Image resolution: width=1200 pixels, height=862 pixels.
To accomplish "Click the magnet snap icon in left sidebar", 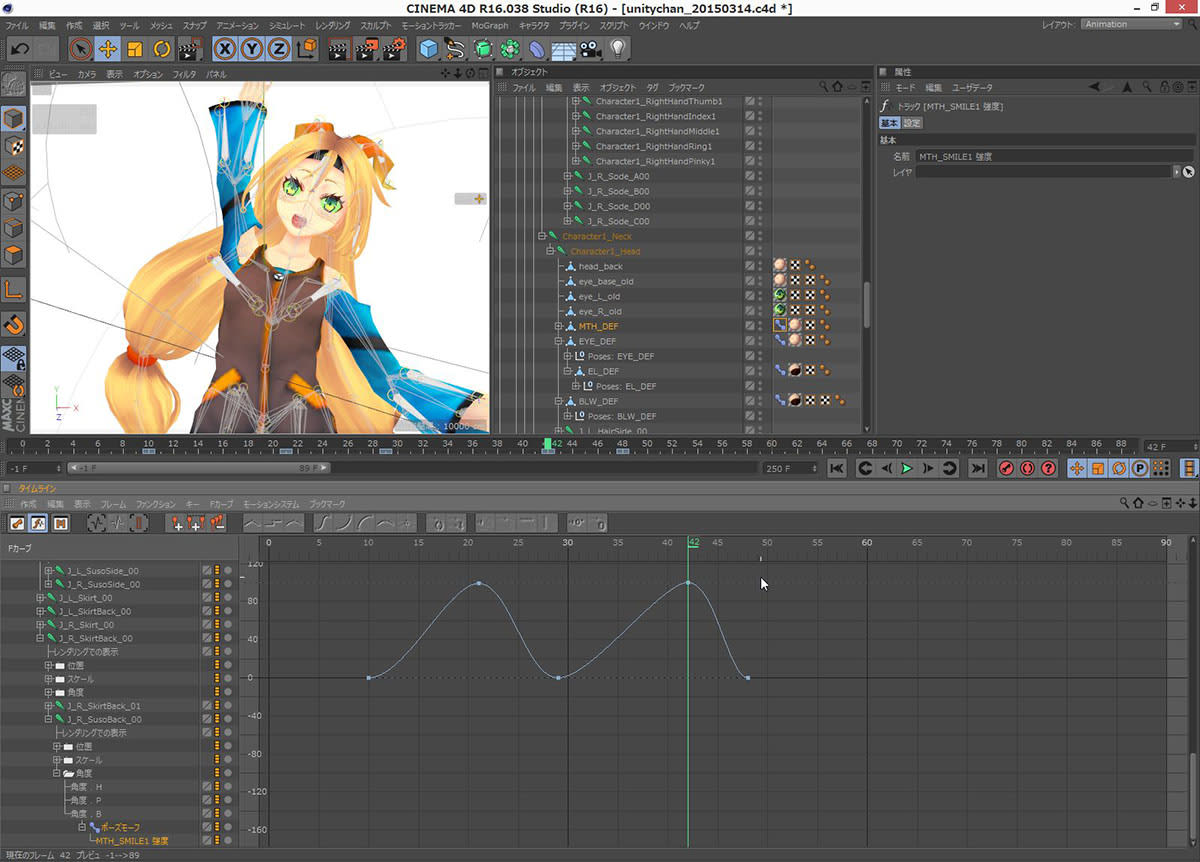I will coord(14,325).
